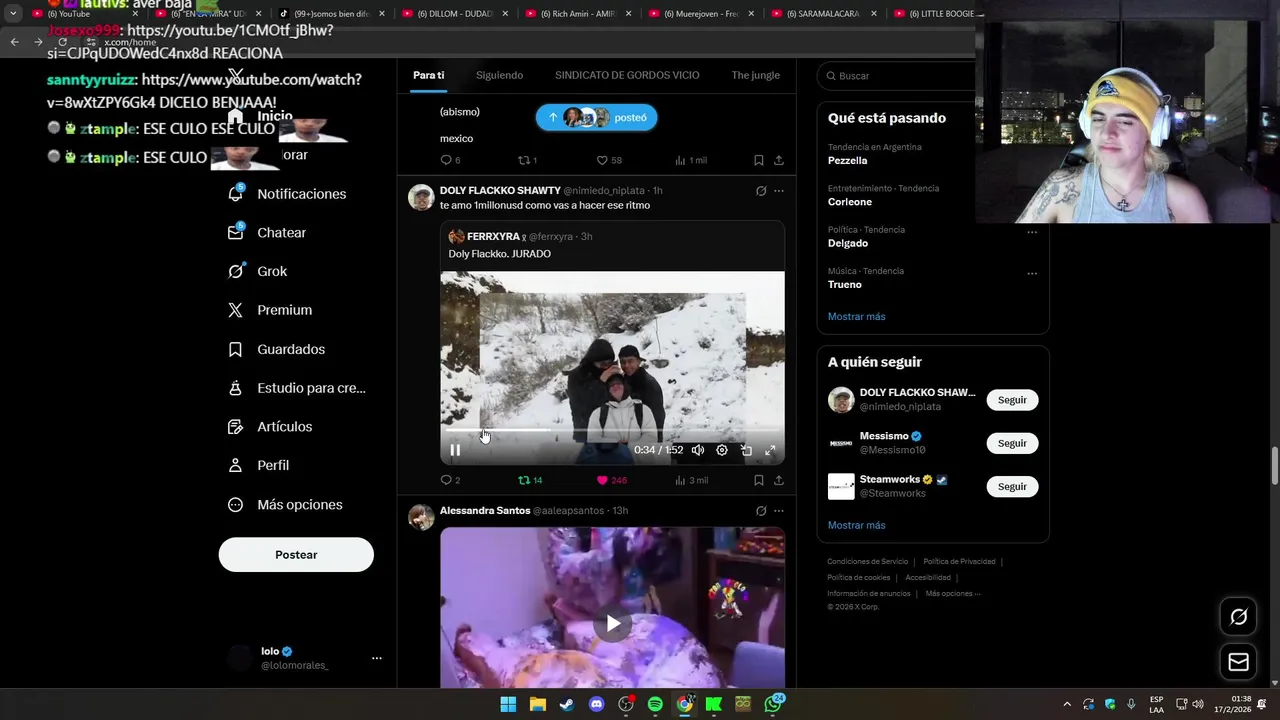The height and width of the screenshot is (720, 1280).
Task: Reply to mexico post with 6 replies
Action: 450,160
